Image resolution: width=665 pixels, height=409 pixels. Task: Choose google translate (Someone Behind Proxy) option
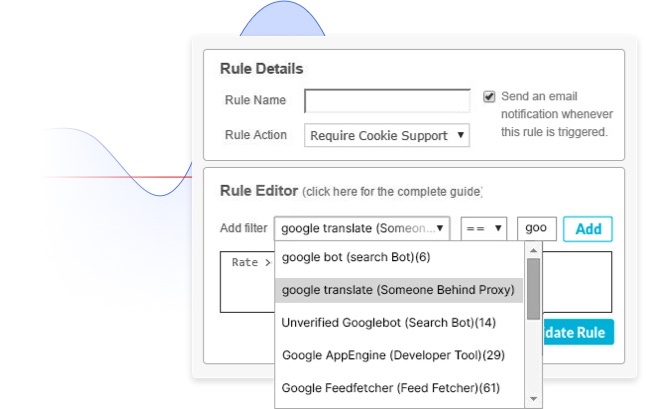click(399, 290)
